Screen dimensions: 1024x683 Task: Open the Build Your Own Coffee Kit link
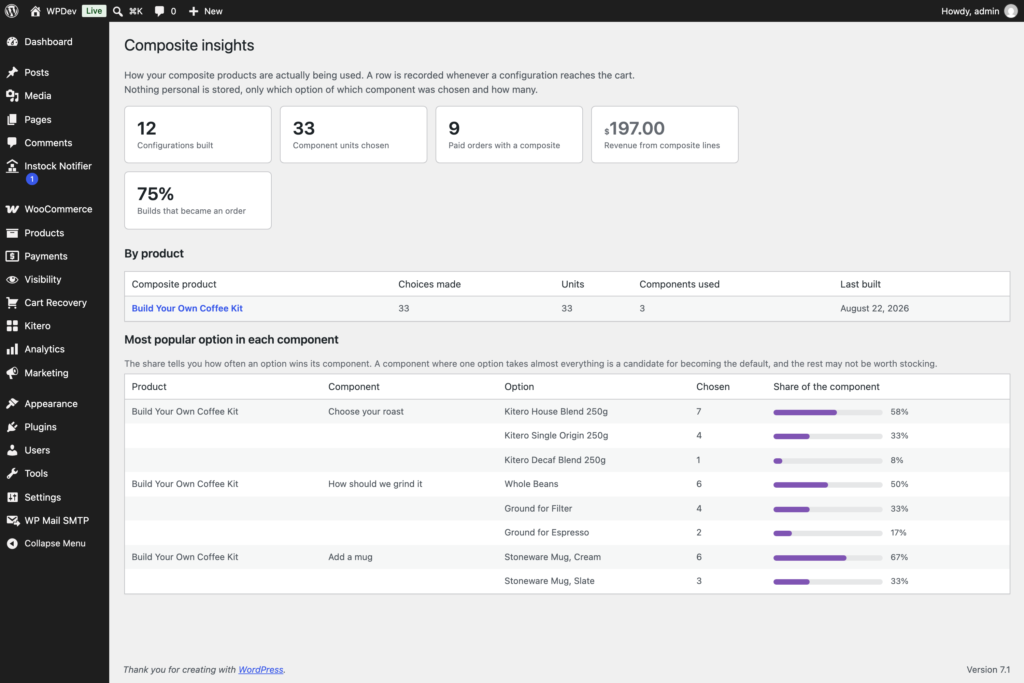(x=187, y=308)
